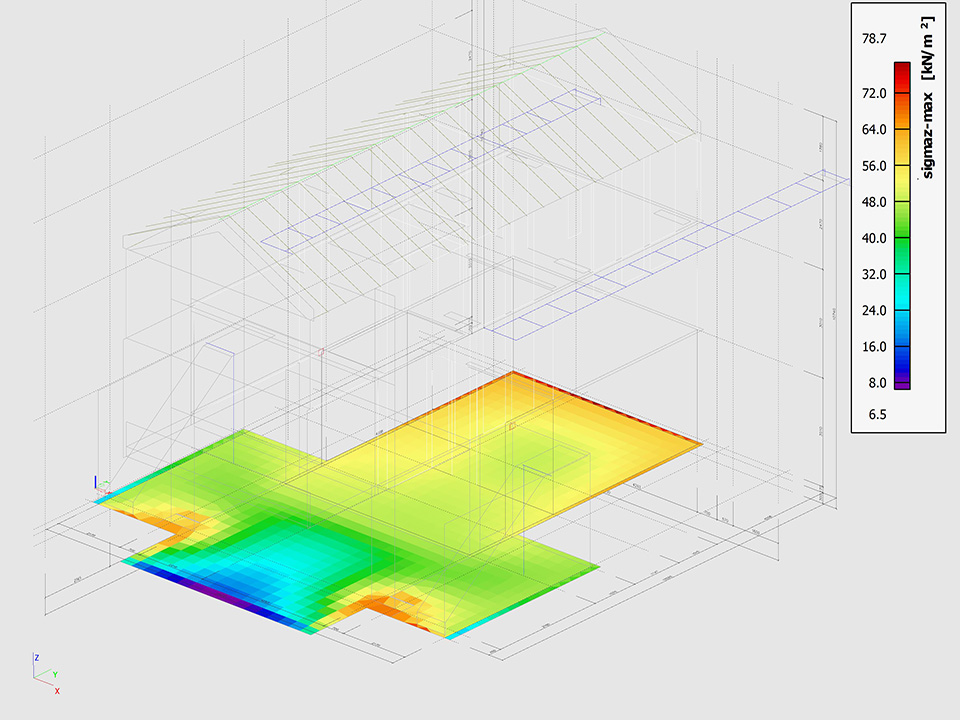The image size is (960, 720).
Task: Click the 40.0 legend value label
Action: coord(874,238)
